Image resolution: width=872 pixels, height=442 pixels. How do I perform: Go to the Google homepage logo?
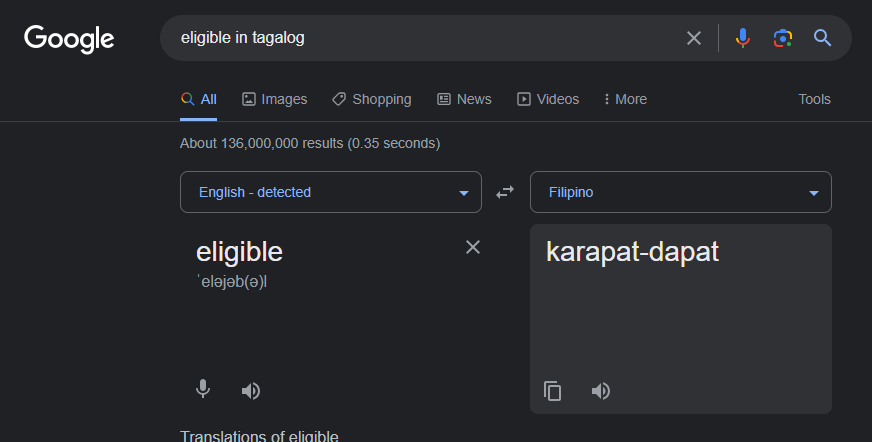click(69, 39)
